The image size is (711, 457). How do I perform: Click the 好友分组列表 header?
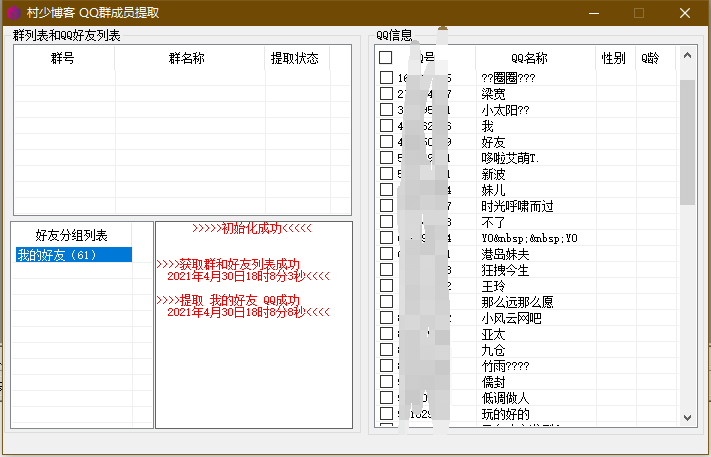point(72,235)
